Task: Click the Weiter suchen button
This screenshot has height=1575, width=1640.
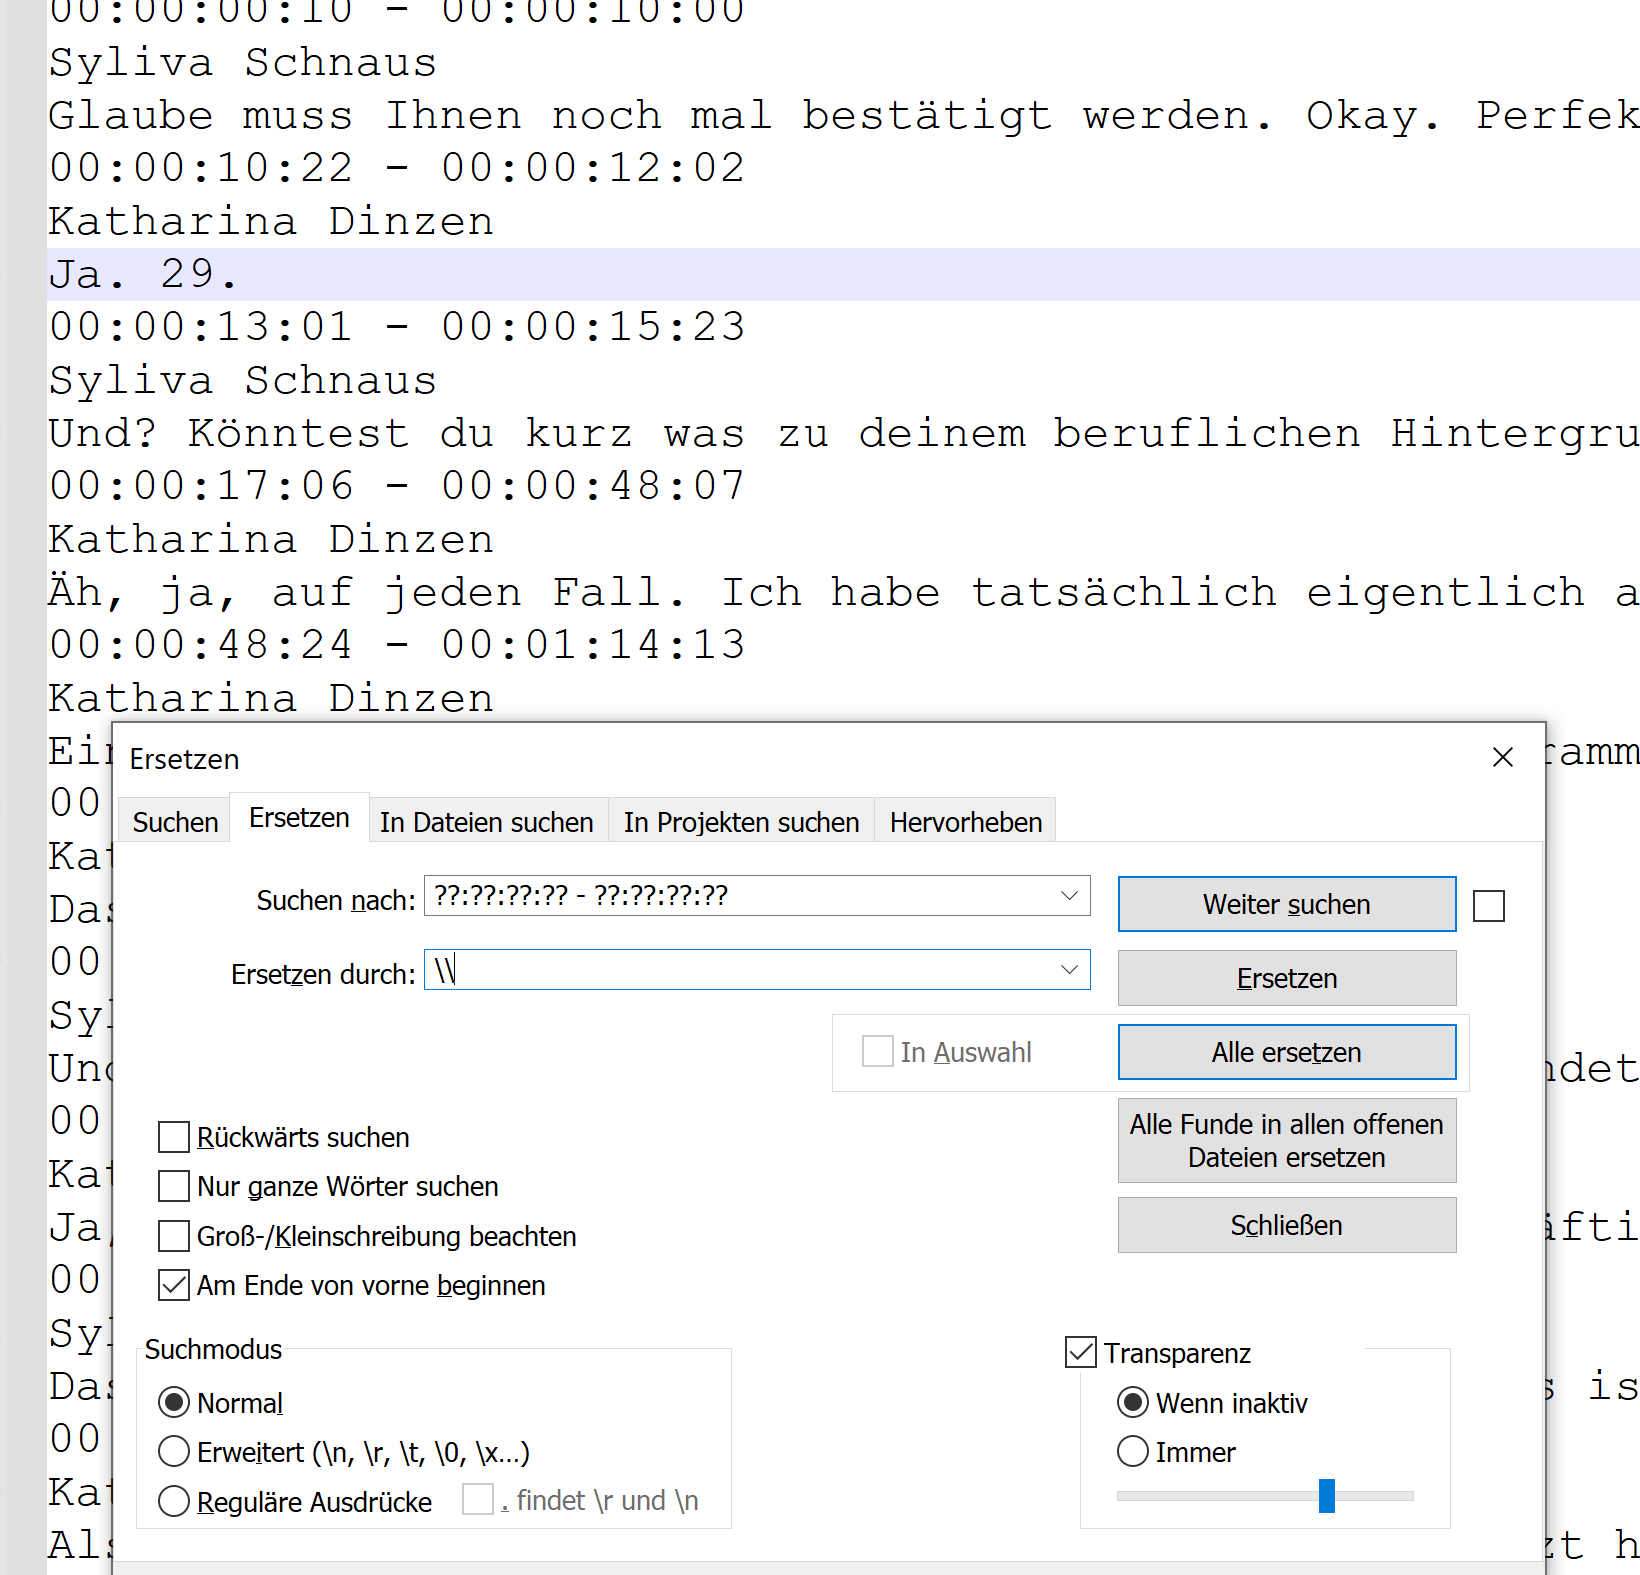Action: click(1286, 904)
